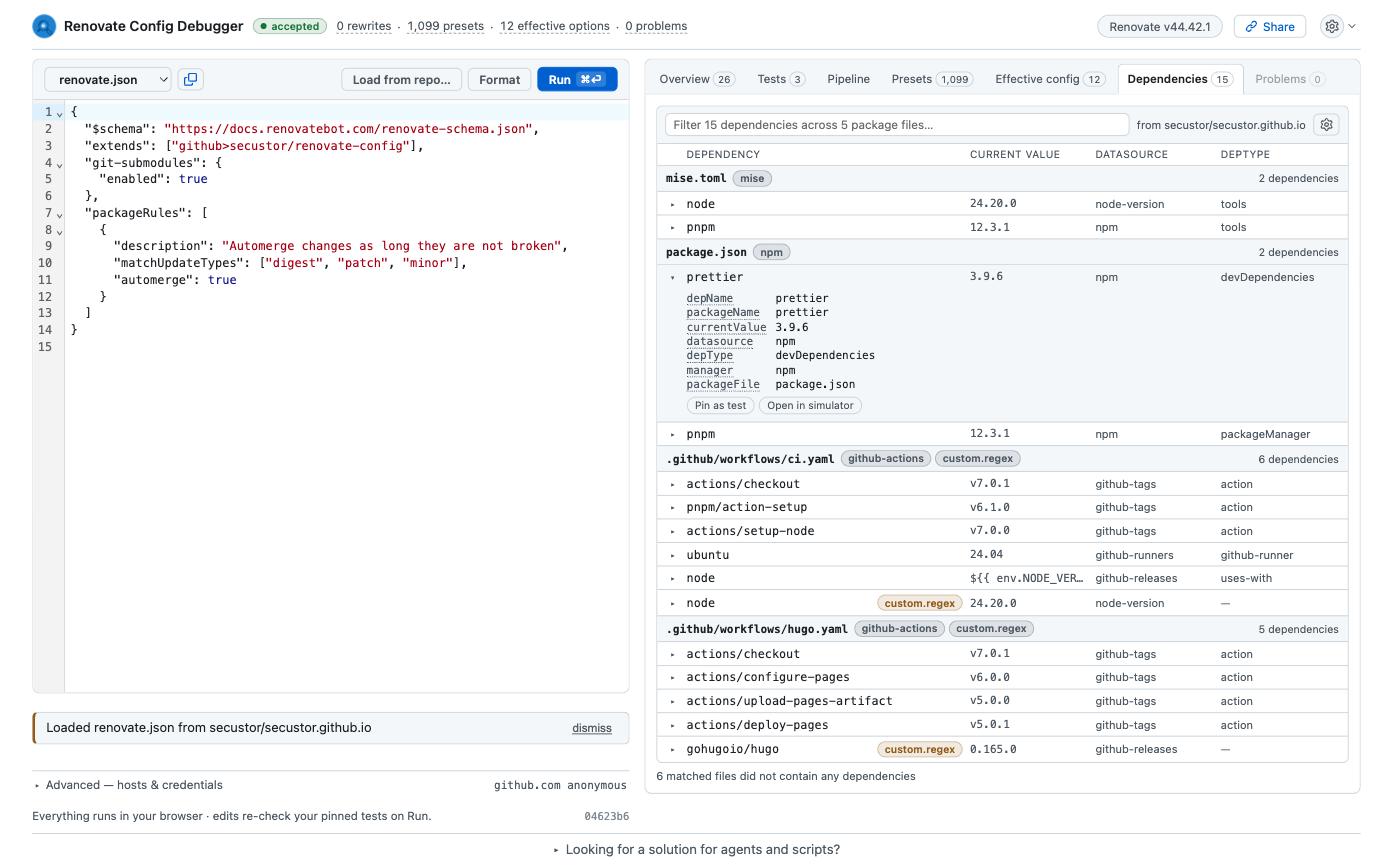Viewport: 1393px width, 868px height.
Task: Click Open in simulator button
Action: click(810, 405)
